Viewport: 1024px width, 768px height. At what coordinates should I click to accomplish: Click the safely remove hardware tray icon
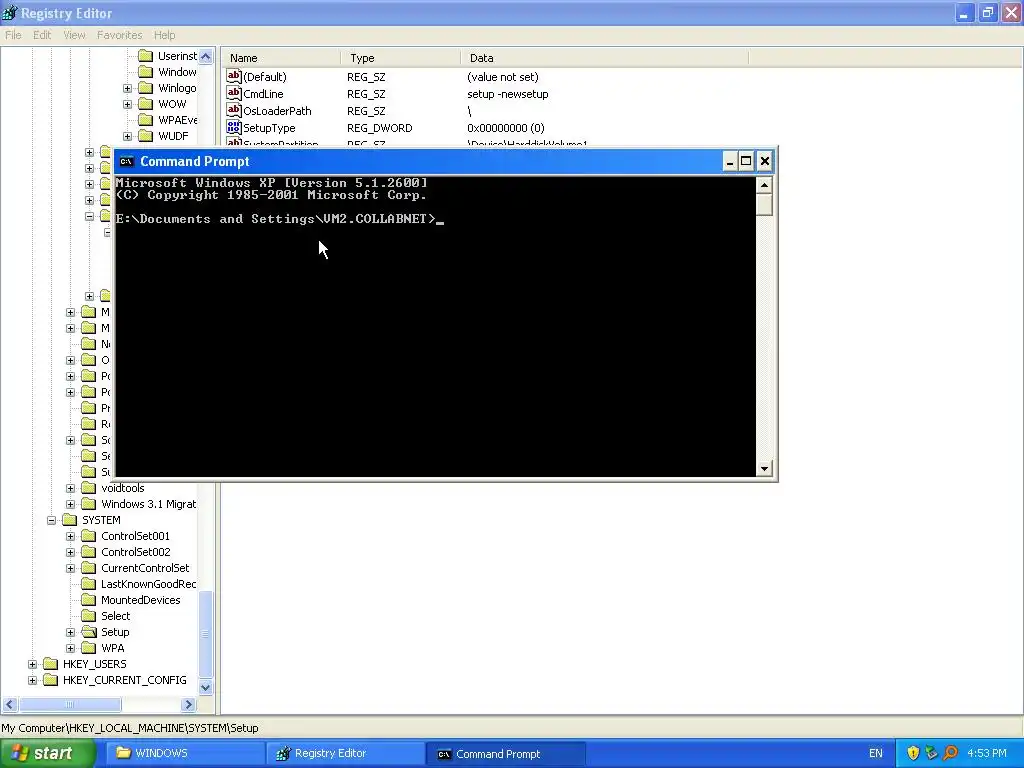point(931,753)
